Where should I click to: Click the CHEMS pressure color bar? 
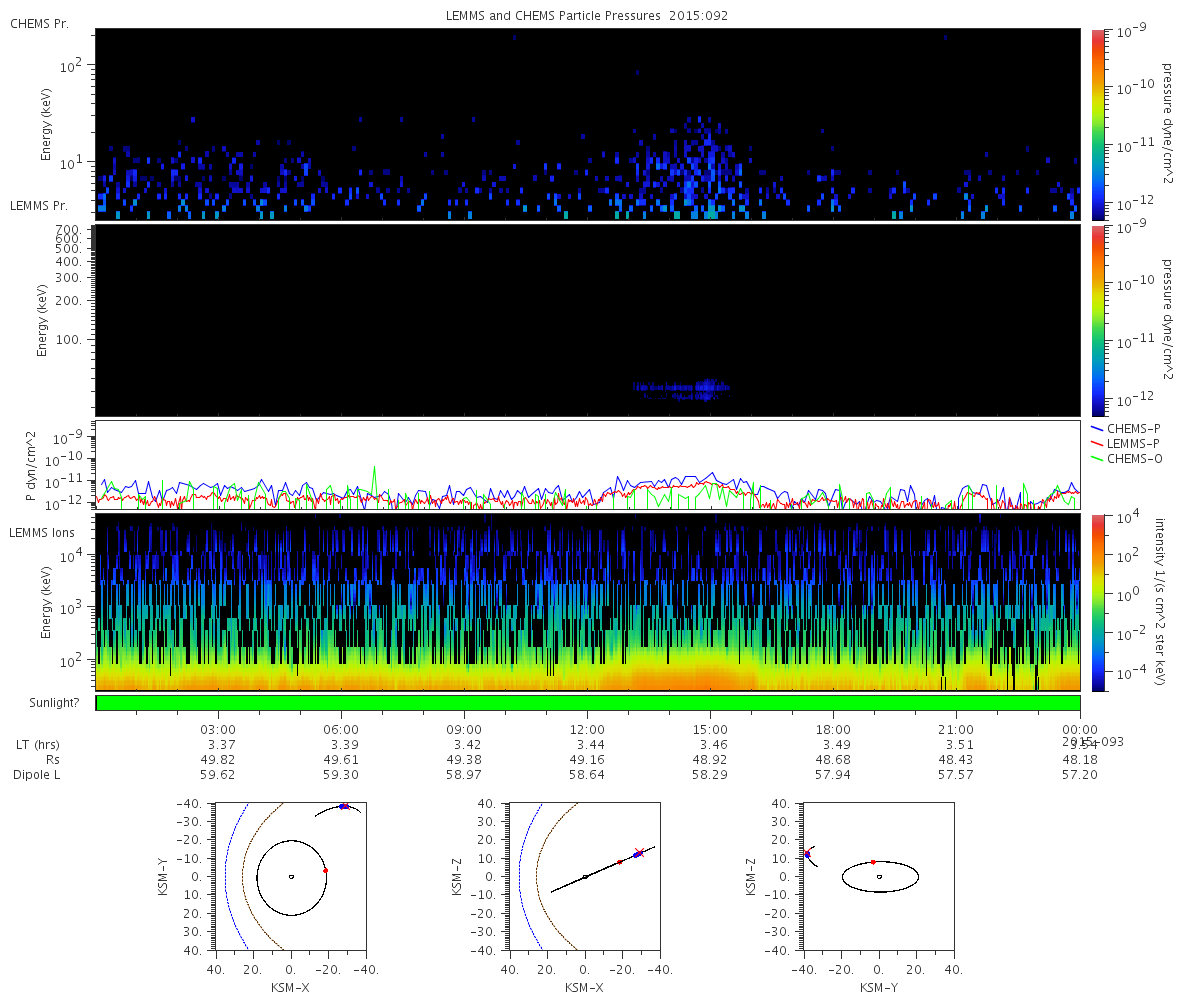(1097, 124)
